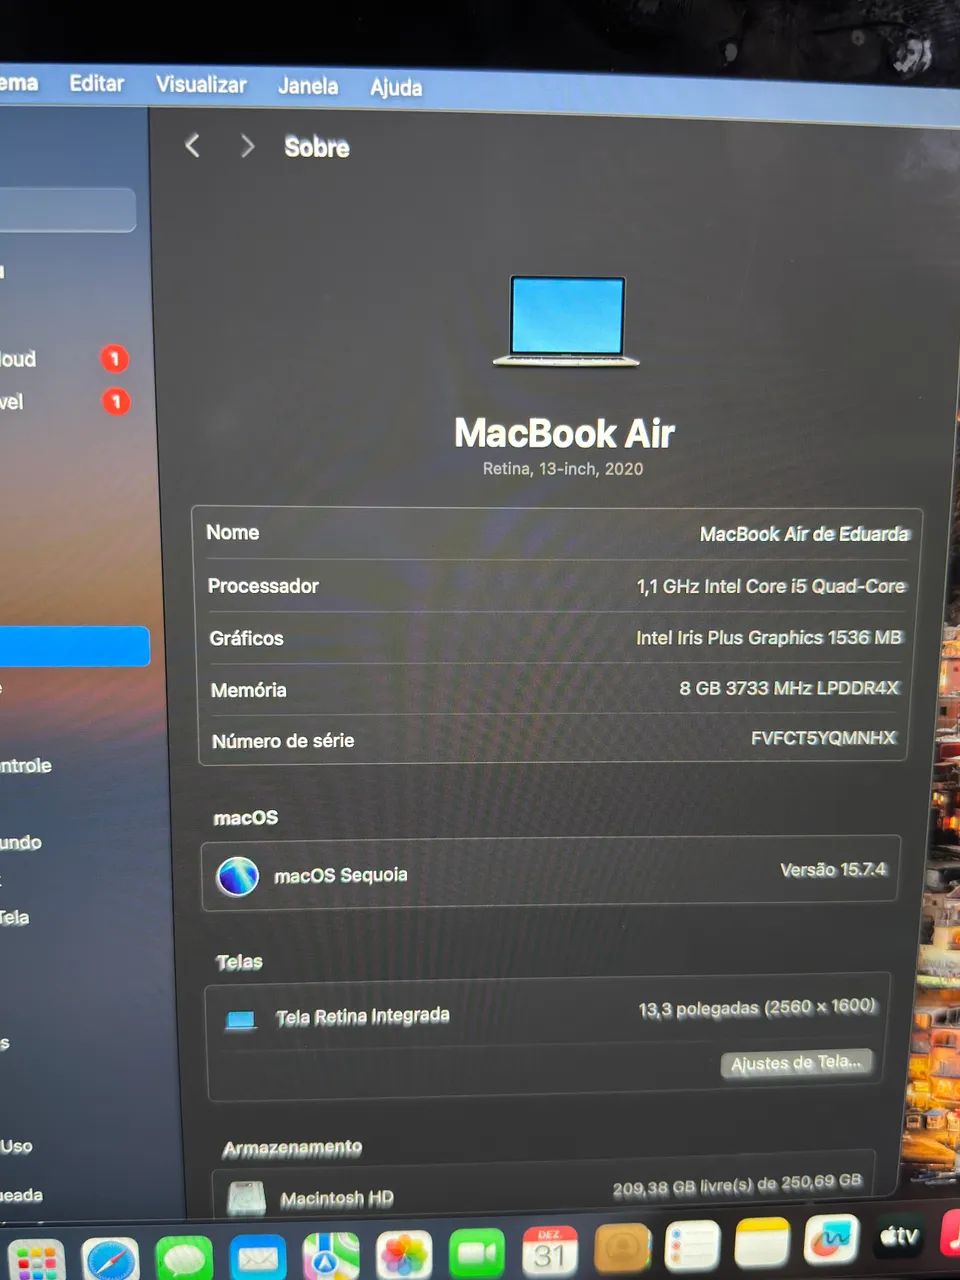Click the sidebar search field
Screen dimensions: 960x1280
[66, 210]
